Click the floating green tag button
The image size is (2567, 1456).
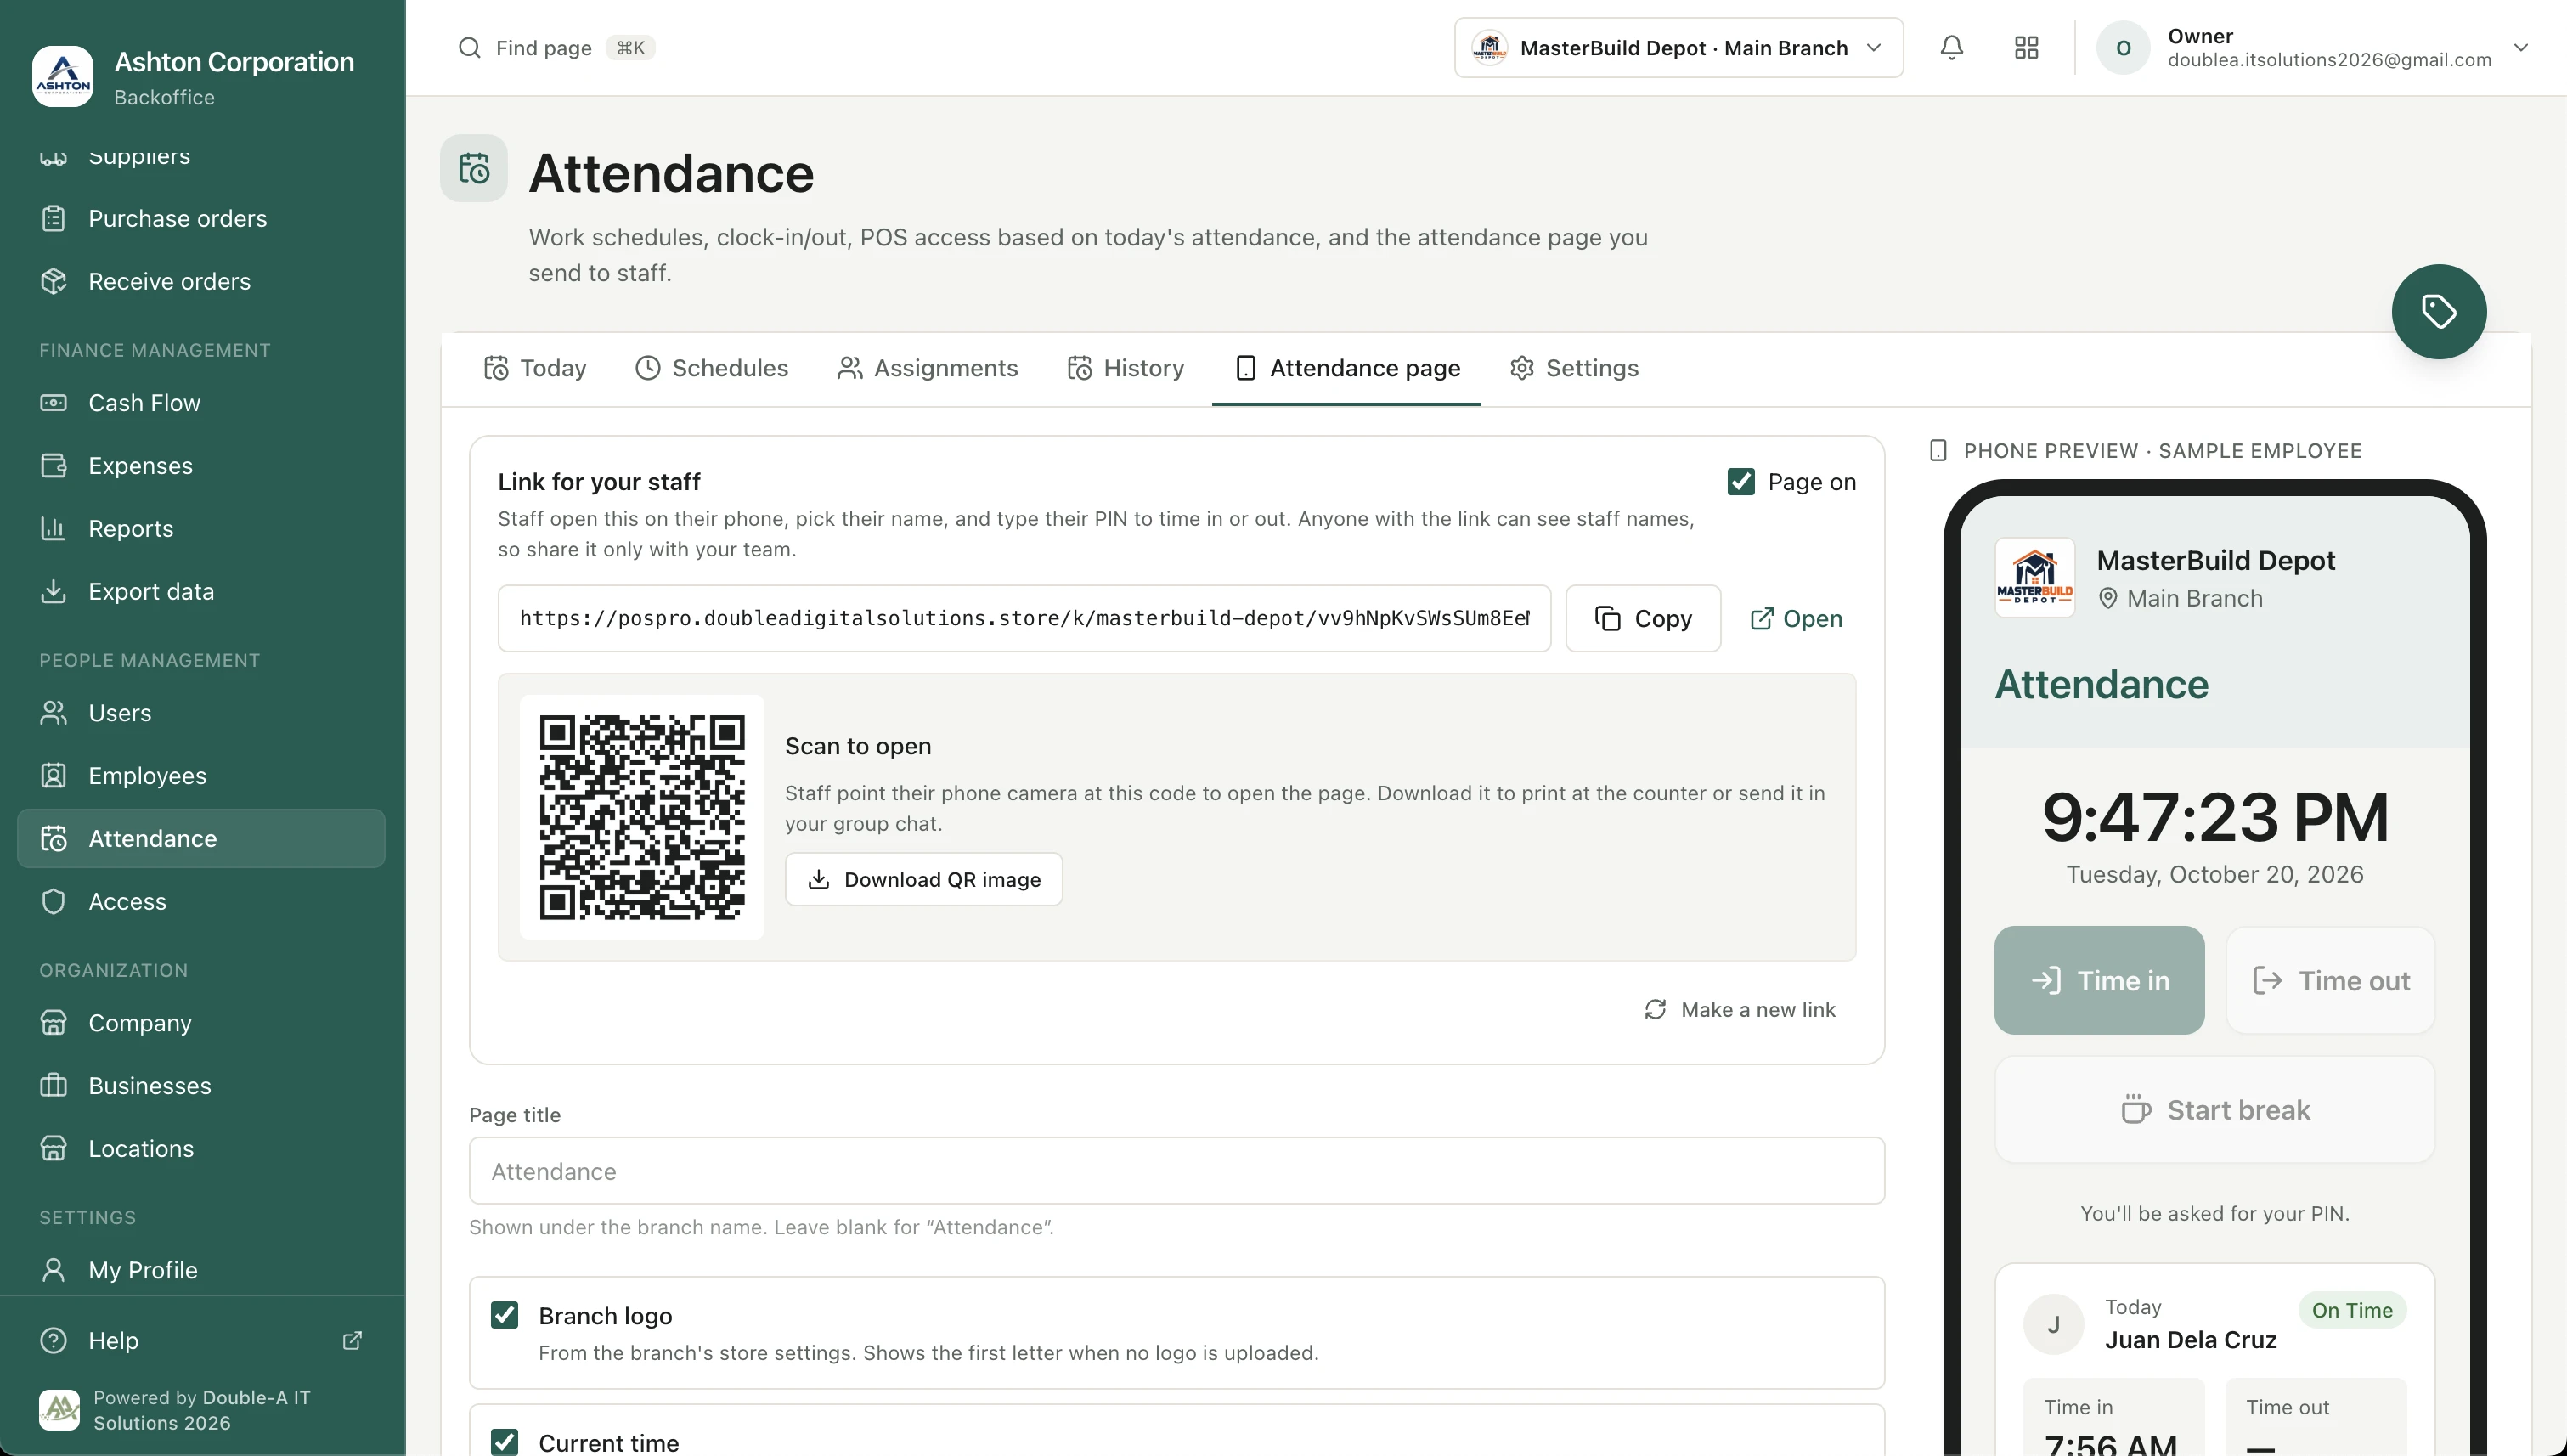click(x=2438, y=312)
